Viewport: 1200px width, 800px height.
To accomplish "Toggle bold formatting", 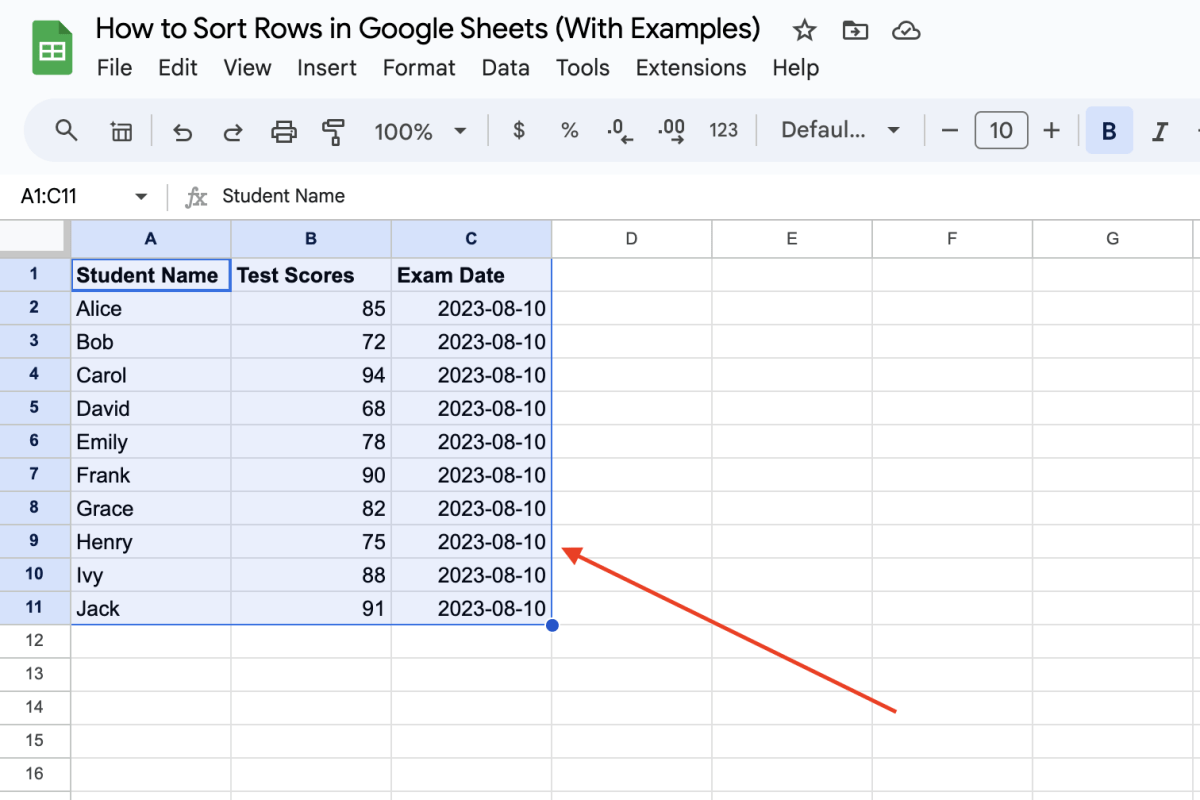I will tap(1109, 131).
